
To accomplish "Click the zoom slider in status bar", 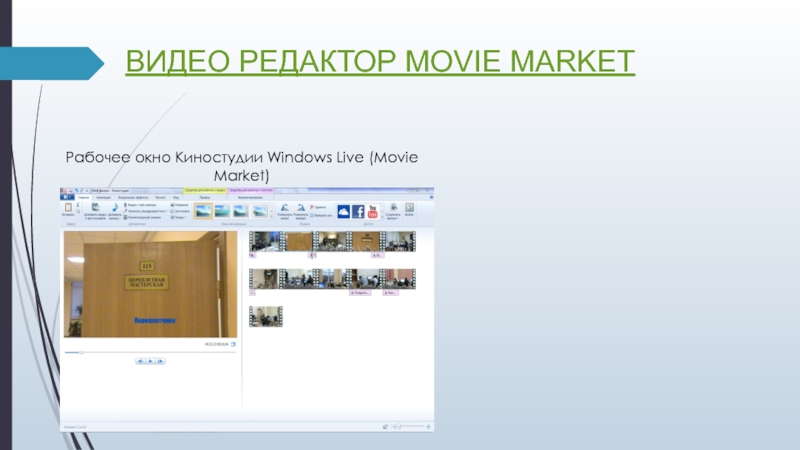I will point(400,427).
